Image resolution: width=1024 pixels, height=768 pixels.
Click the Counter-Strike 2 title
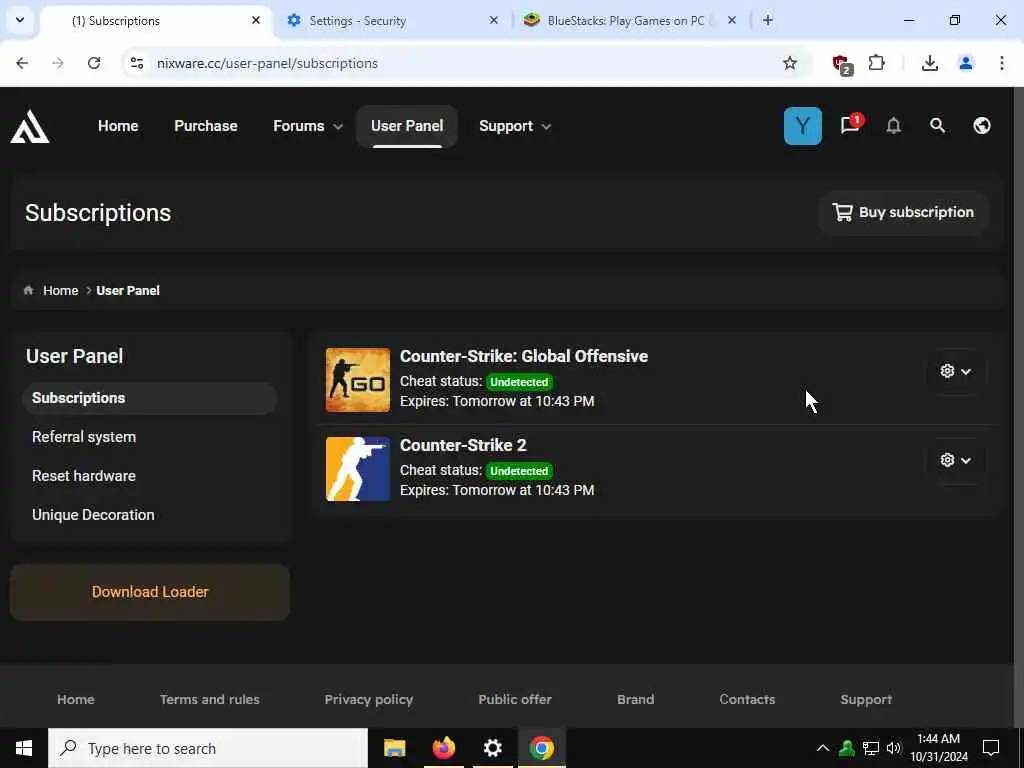463,445
